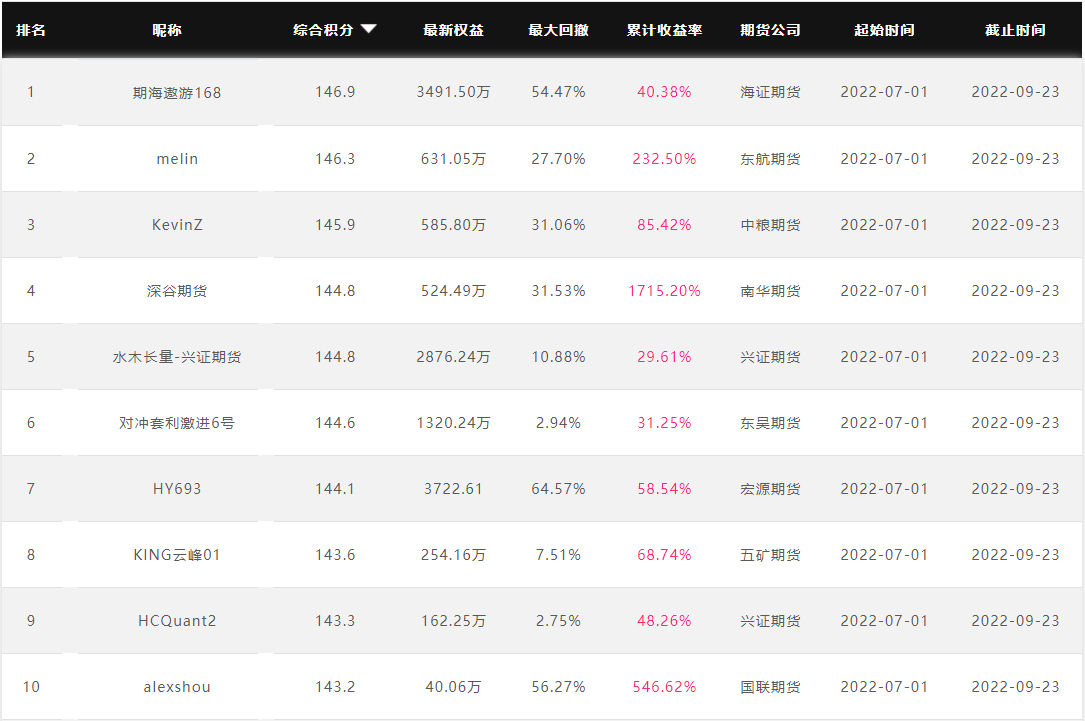
Task: Click the 起始时间 column header
Action: pyautogui.click(x=884, y=30)
